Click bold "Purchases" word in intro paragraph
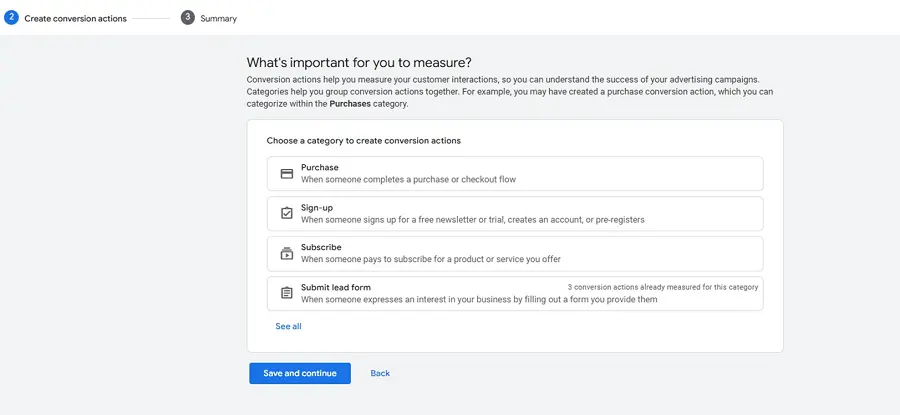 click(350, 104)
